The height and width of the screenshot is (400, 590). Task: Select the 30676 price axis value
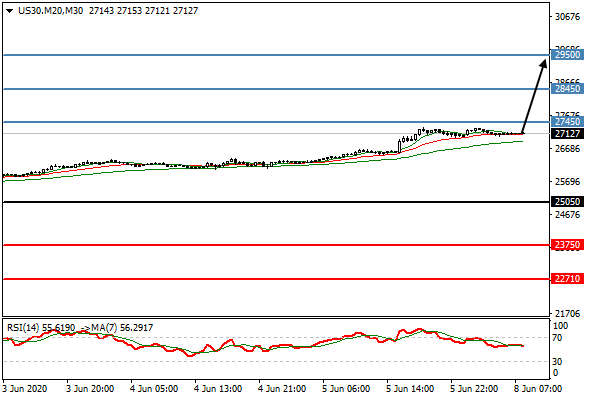point(567,17)
